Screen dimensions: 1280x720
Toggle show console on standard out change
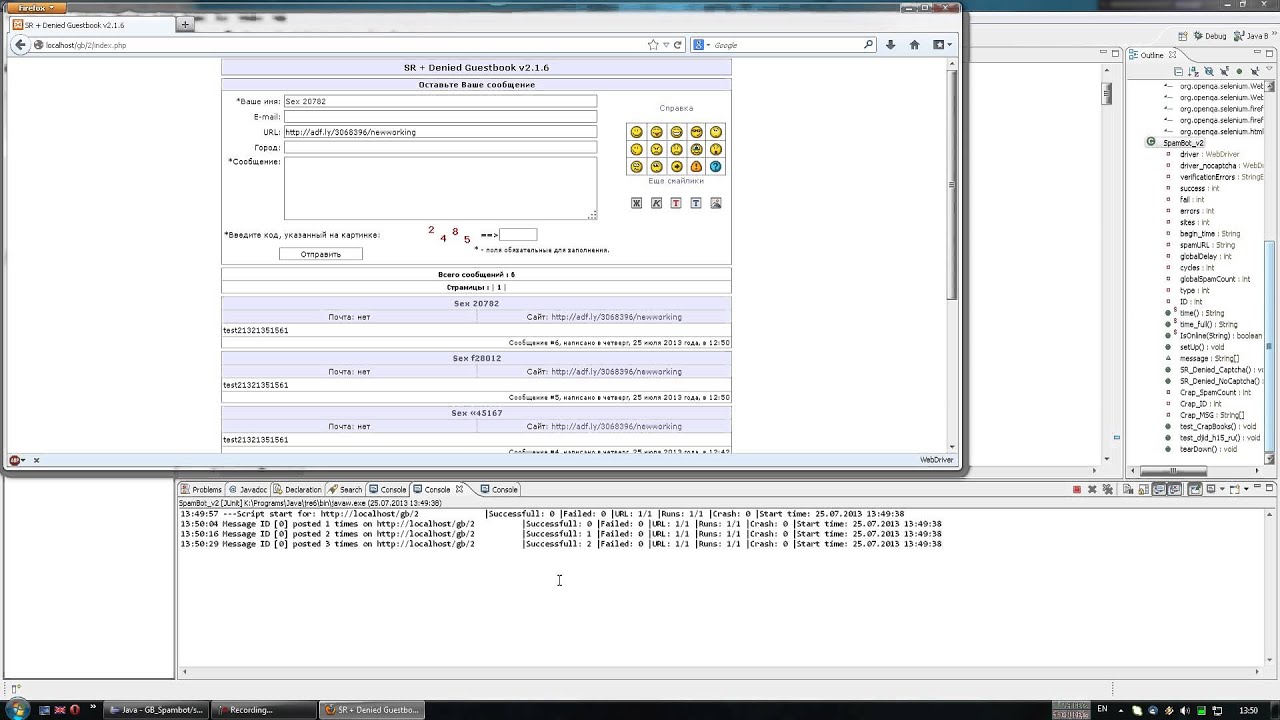[1159, 489]
